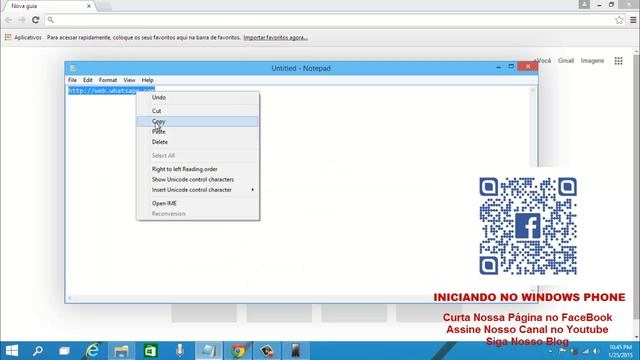Open the taskbar search magnifier
640x360 pixels.
click(38, 351)
